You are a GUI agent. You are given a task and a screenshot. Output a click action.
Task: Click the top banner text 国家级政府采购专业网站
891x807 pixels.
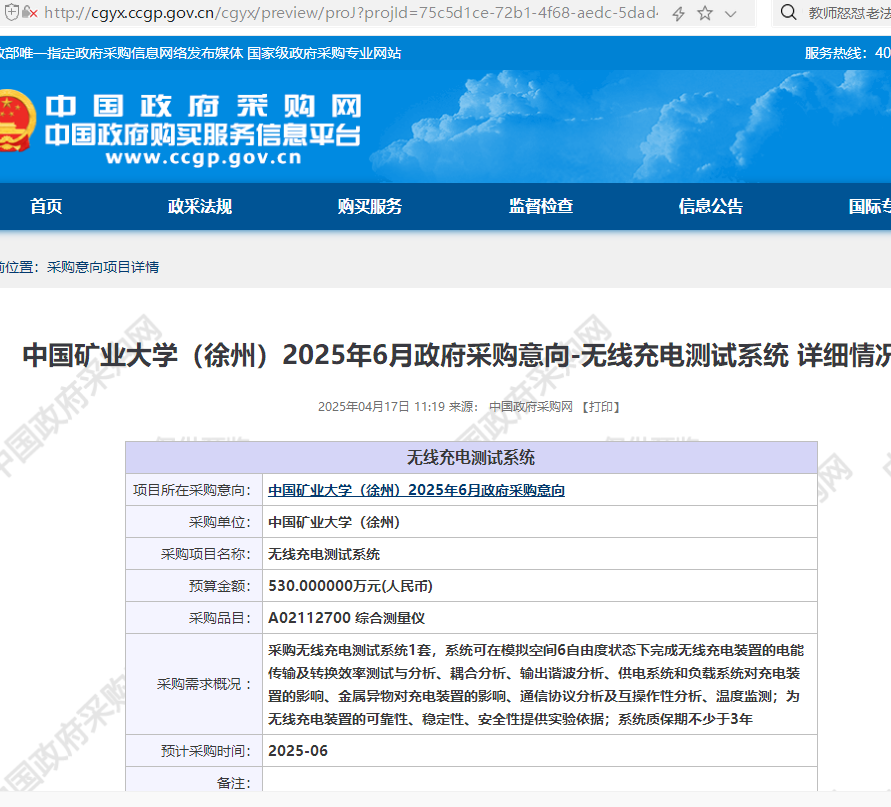click(x=324, y=53)
